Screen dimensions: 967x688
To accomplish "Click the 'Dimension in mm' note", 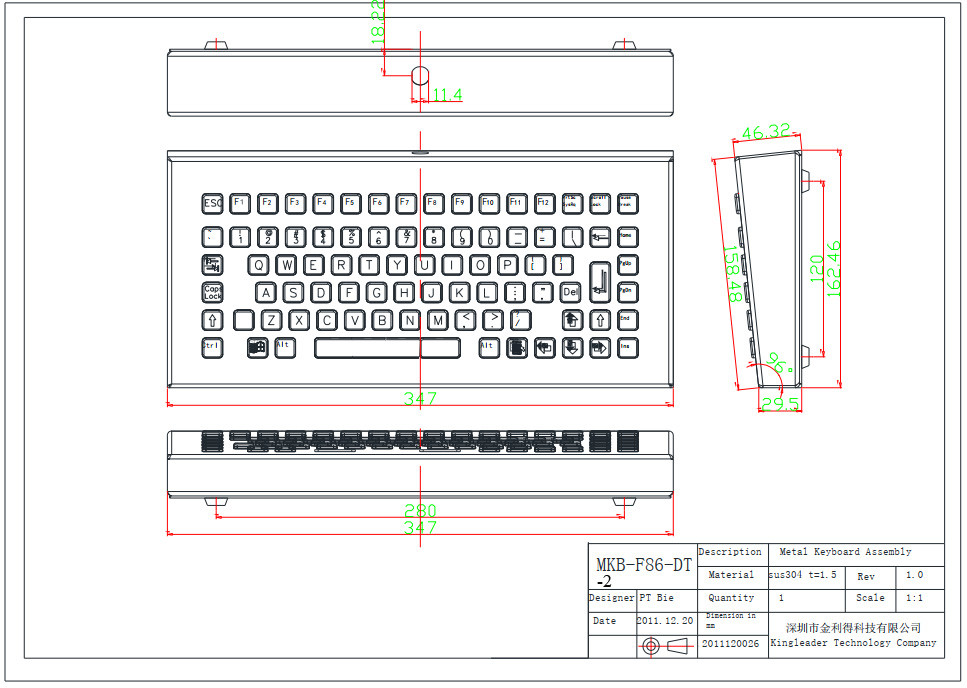I will point(730,620).
